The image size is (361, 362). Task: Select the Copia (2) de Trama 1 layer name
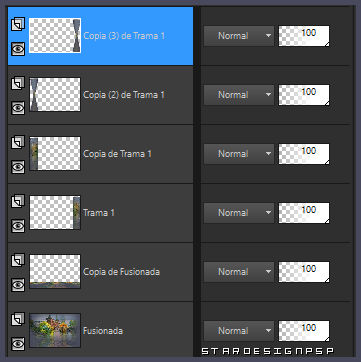click(x=124, y=95)
